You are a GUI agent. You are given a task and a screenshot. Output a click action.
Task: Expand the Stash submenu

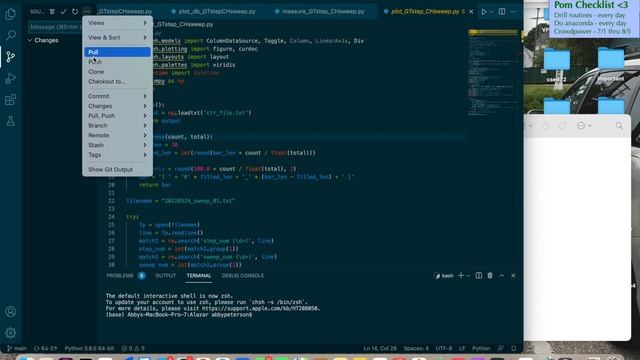117,145
